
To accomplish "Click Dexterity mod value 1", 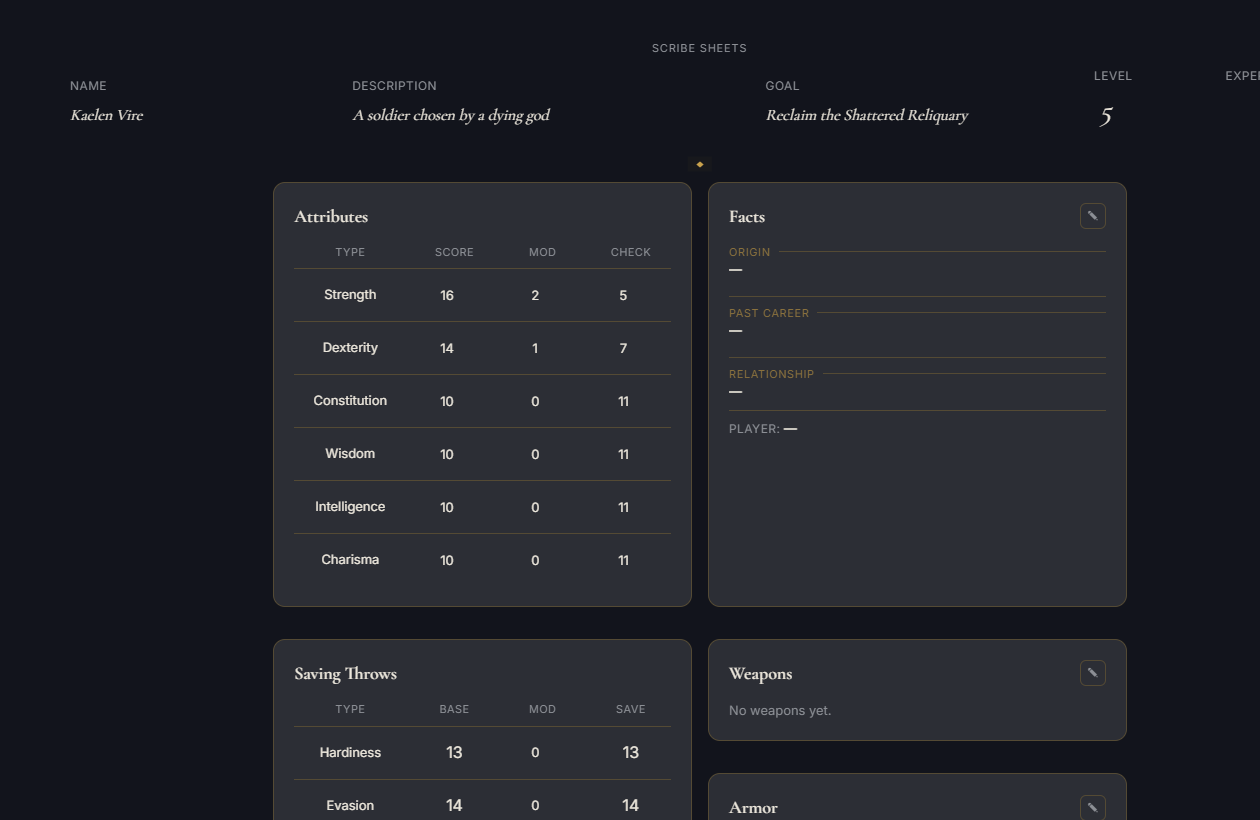I will tap(535, 349).
